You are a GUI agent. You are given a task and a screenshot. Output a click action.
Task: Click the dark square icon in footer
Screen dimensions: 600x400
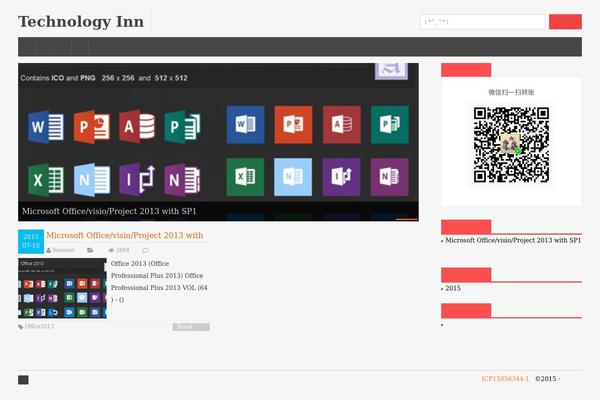click(x=23, y=380)
